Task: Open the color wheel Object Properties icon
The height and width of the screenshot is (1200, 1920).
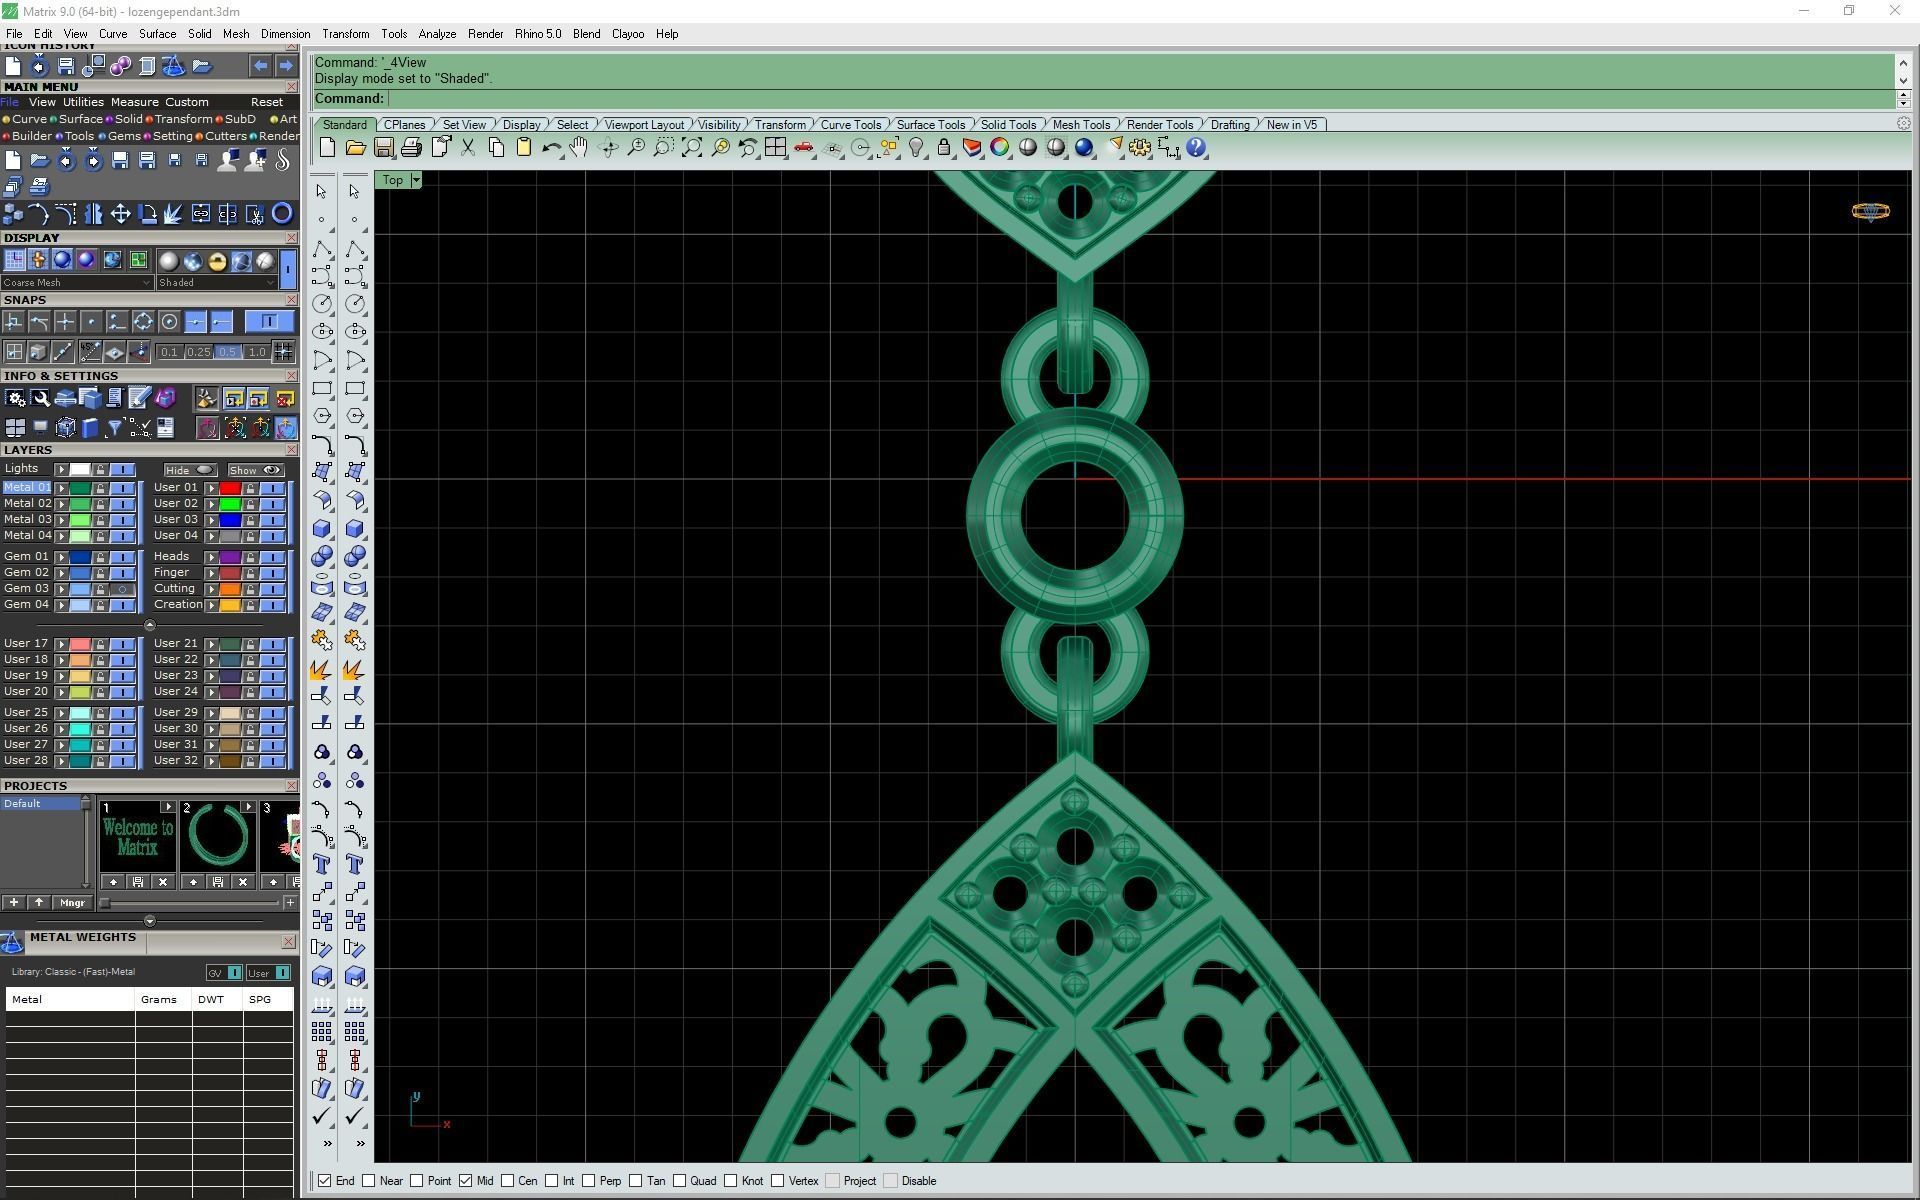Action: click(x=1000, y=148)
